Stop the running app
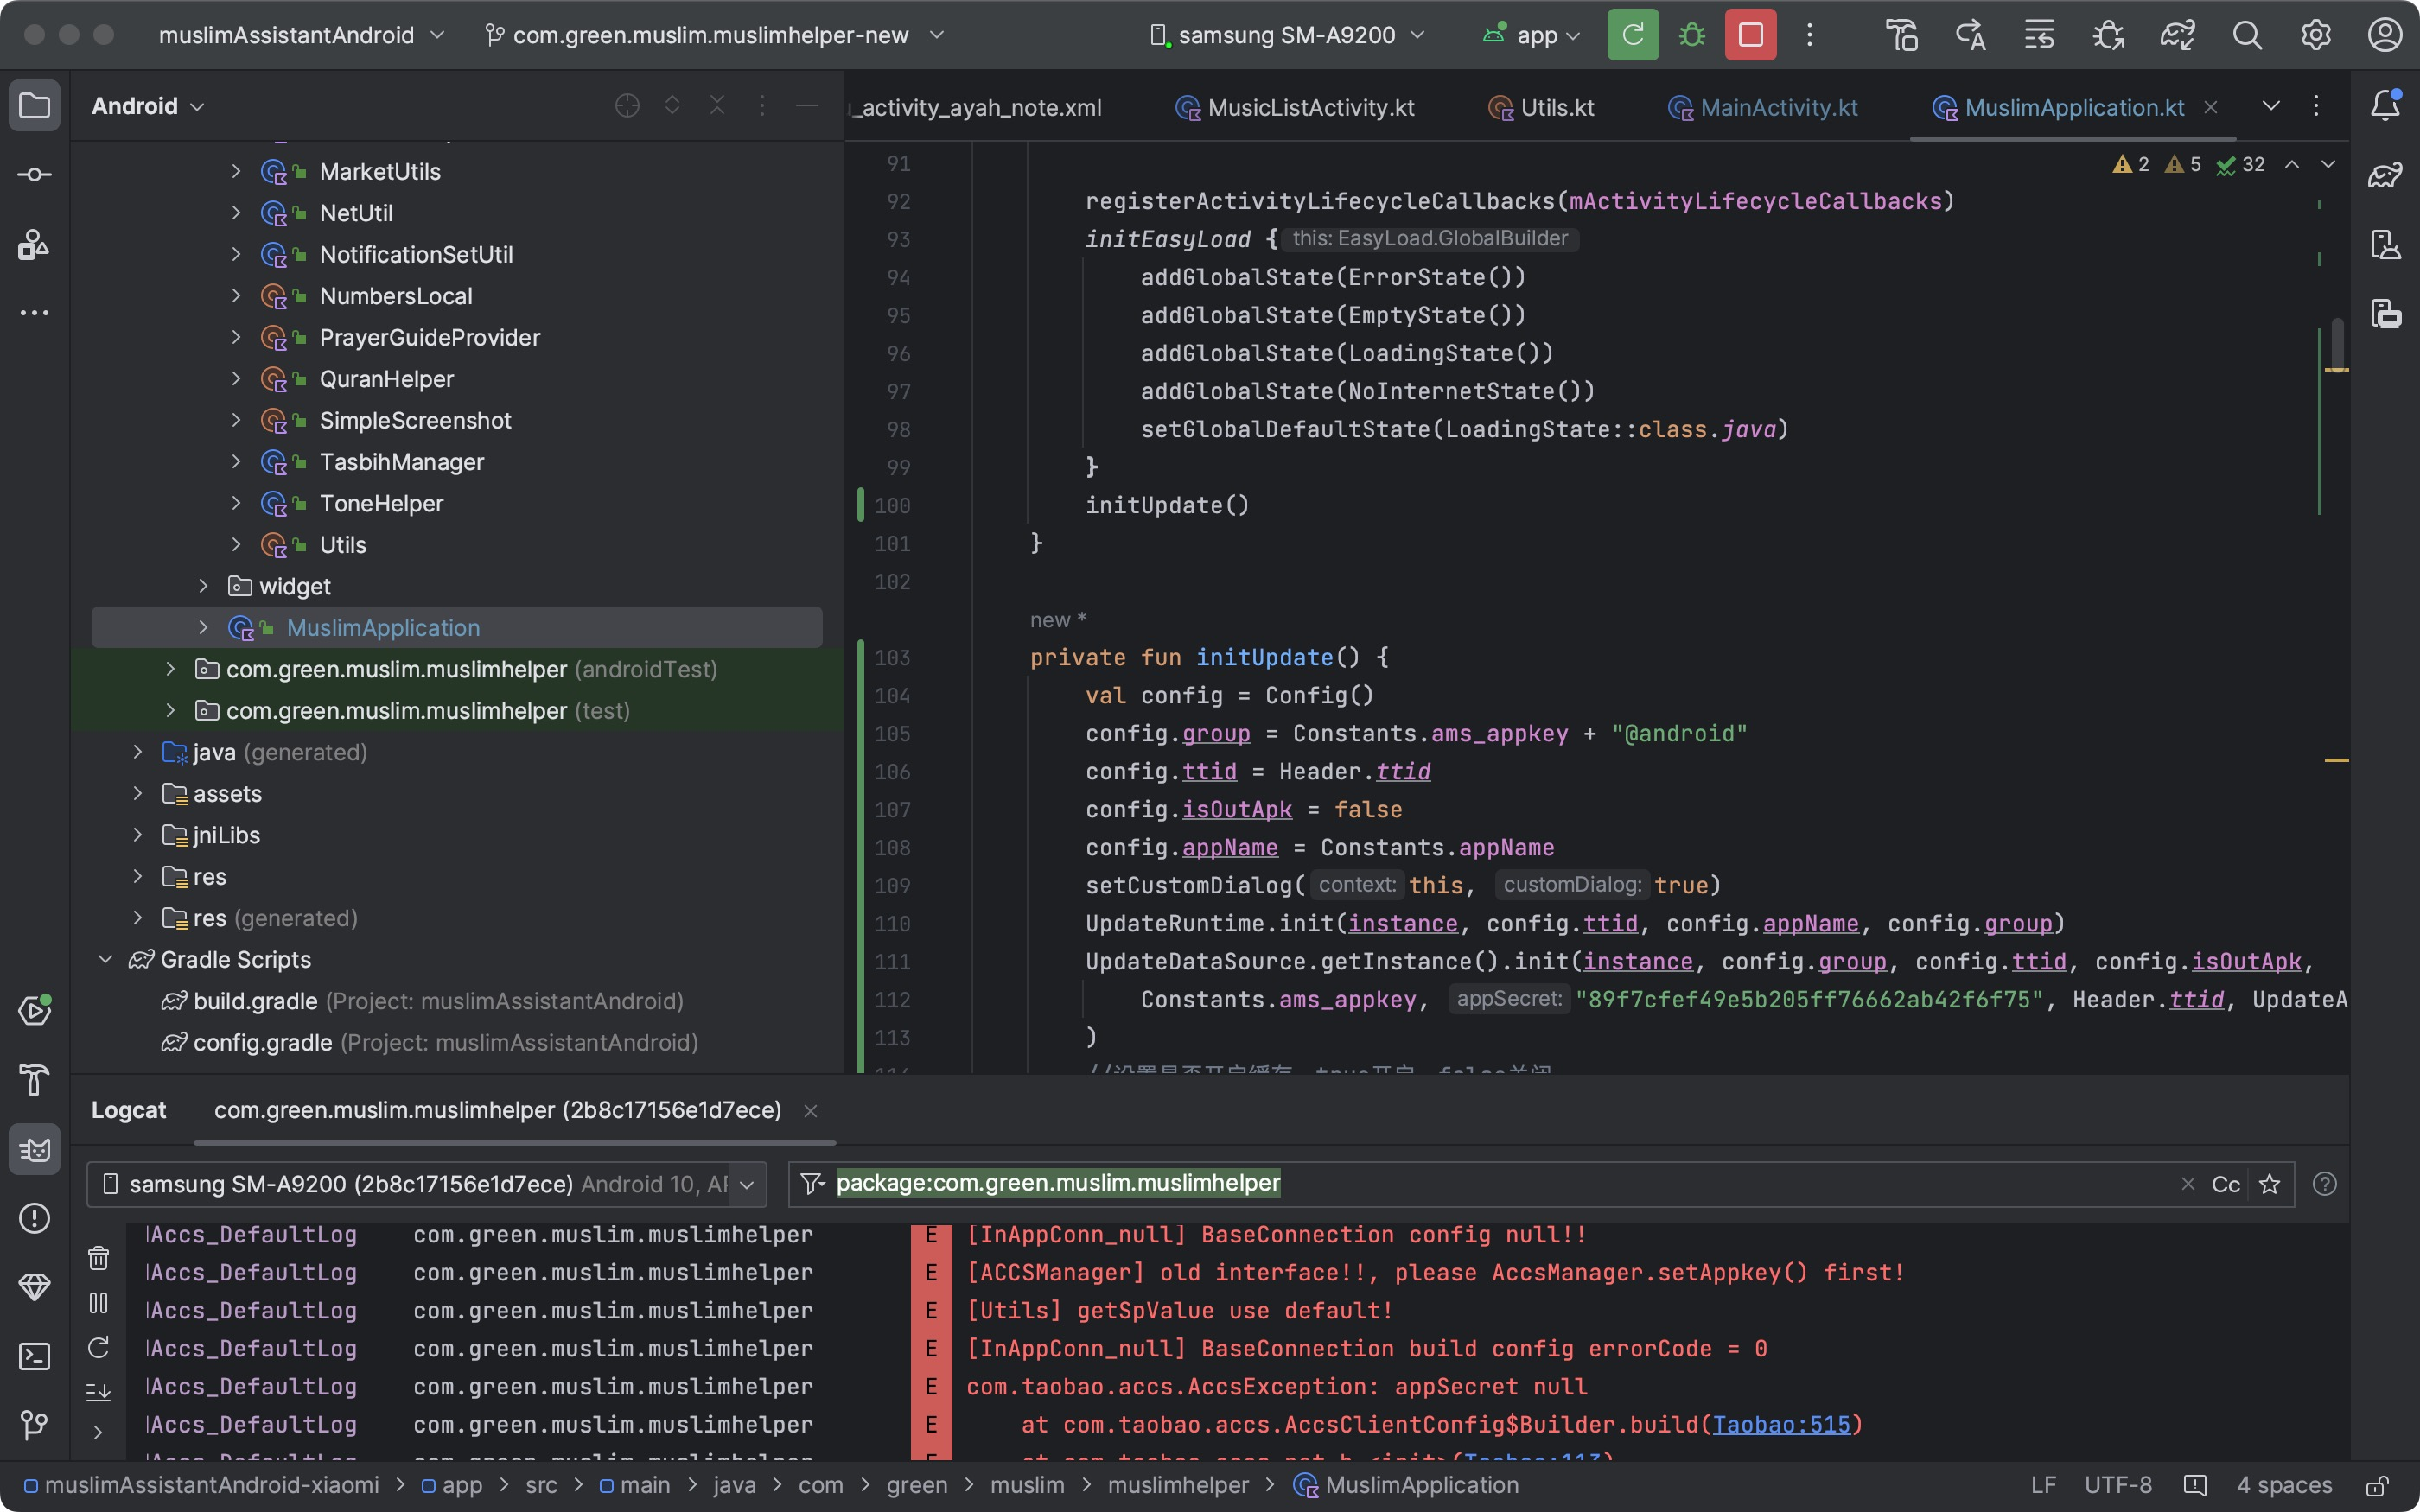The height and width of the screenshot is (1512, 2420). coord(1751,35)
